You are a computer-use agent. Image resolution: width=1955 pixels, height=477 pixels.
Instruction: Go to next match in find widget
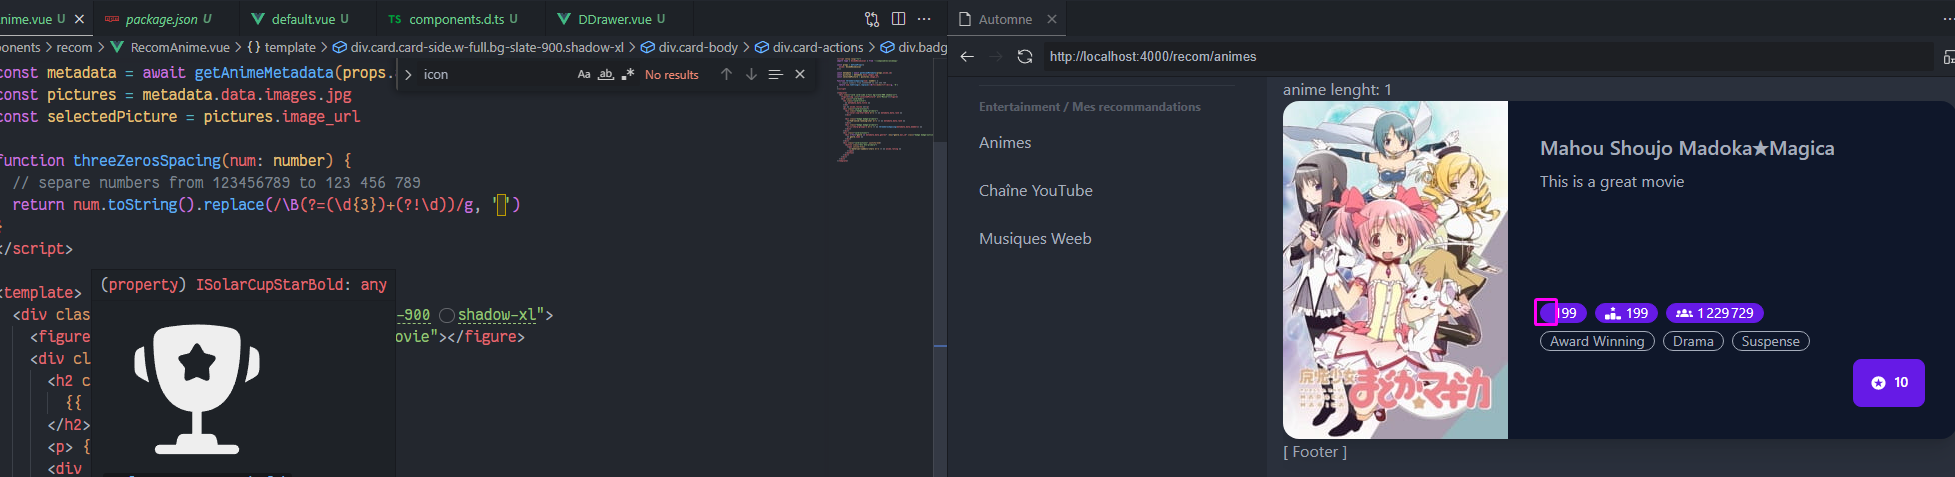[751, 74]
